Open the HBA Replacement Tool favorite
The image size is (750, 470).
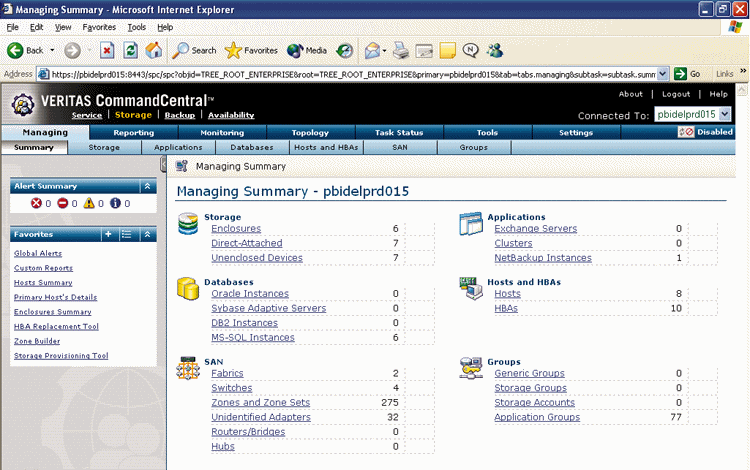pos(56,327)
